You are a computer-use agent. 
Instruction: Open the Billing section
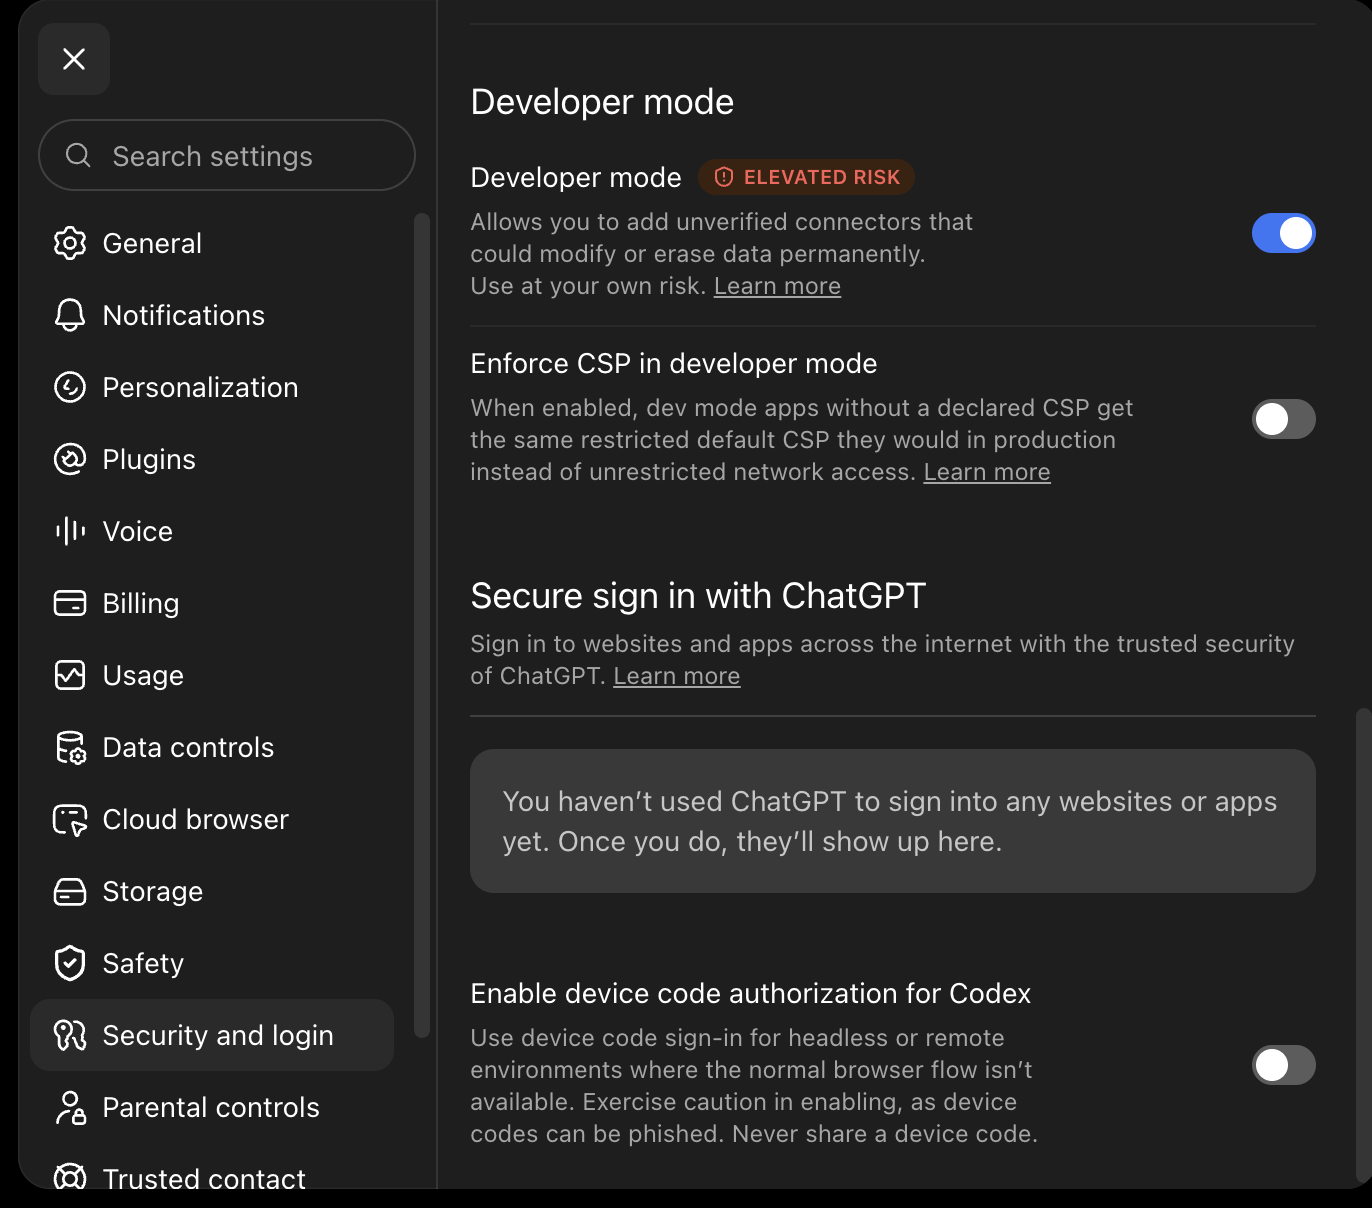(212, 603)
